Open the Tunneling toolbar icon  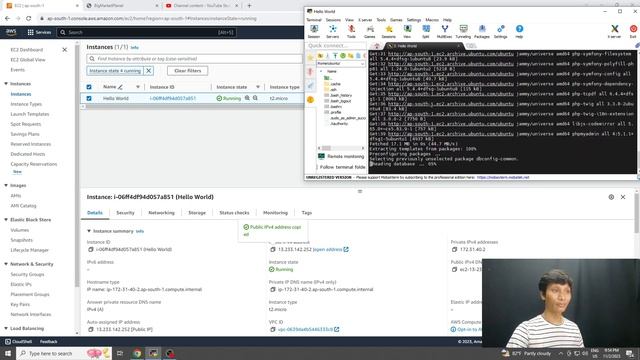463,31
